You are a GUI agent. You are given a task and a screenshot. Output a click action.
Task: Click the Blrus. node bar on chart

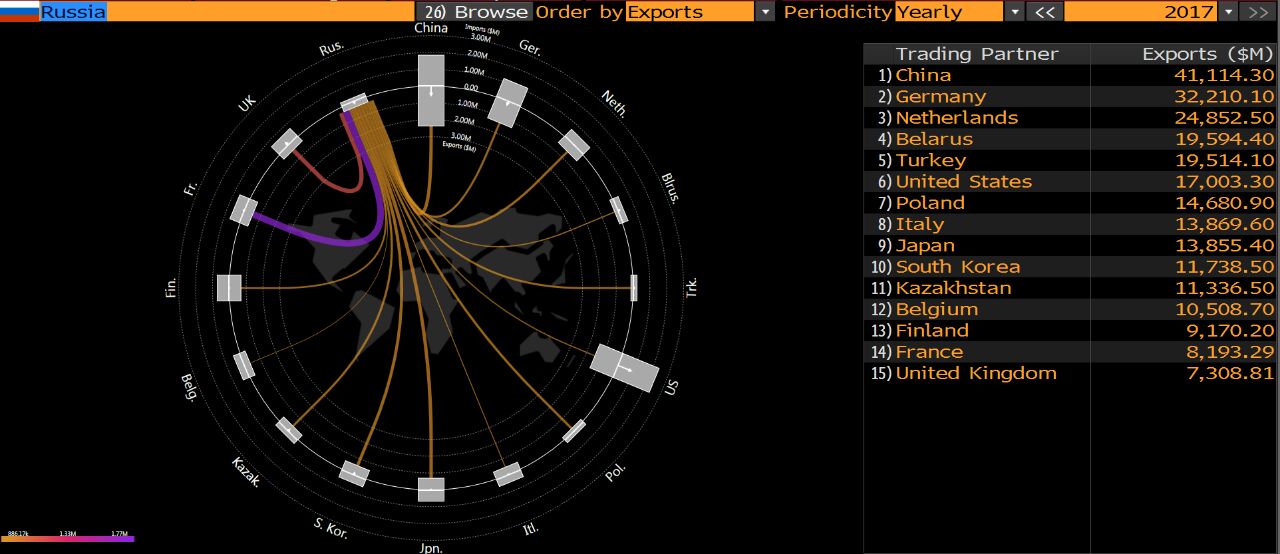[x=619, y=210]
